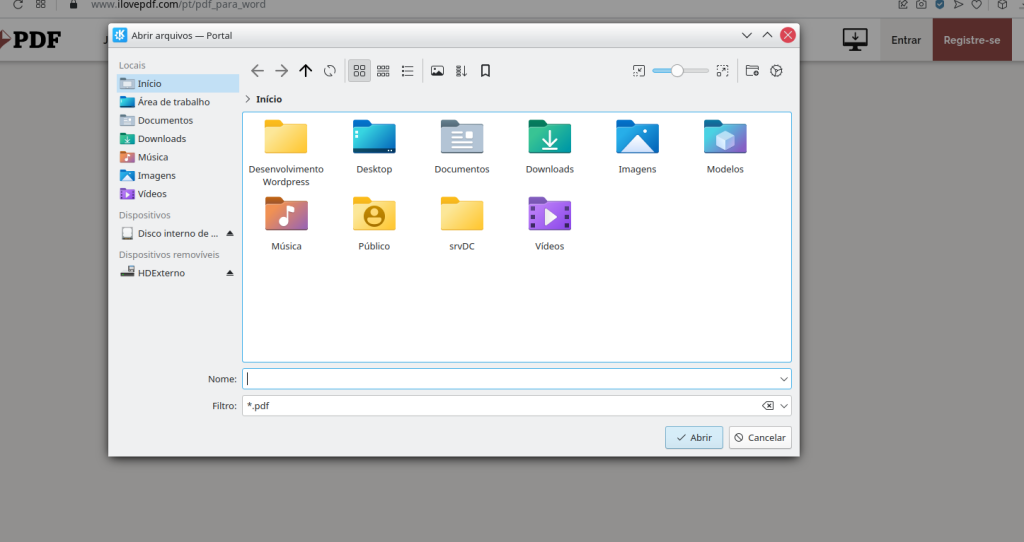Select Downloads in the places sidebar
This screenshot has width=1024, height=542.
[x=178, y=138]
